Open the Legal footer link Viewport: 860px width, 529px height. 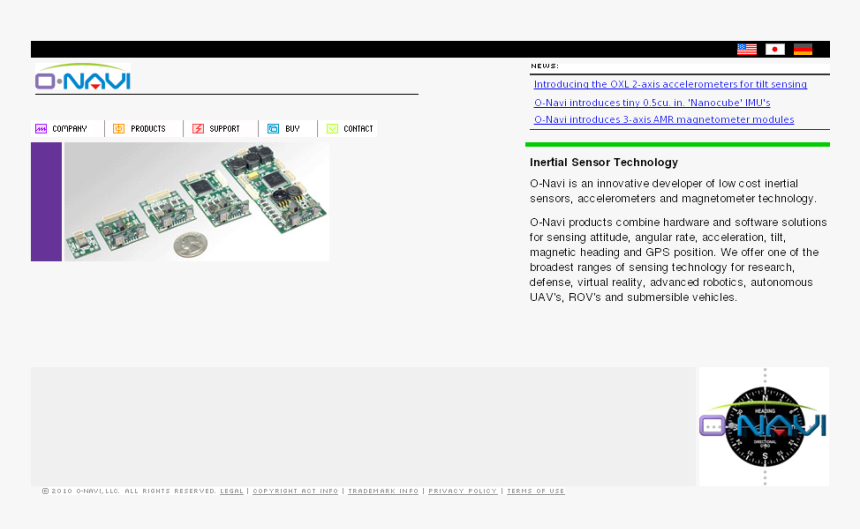pos(231,491)
